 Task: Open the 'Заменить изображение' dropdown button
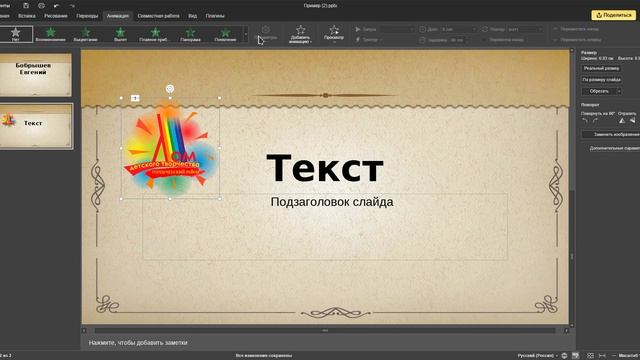tap(611, 134)
